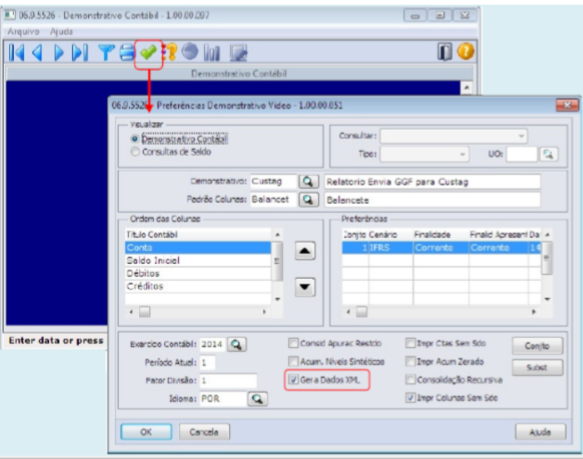The height and width of the screenshot is (459, 583).
Task: Click the Exercício Contábil year field
Action: (x=213, y=344)
